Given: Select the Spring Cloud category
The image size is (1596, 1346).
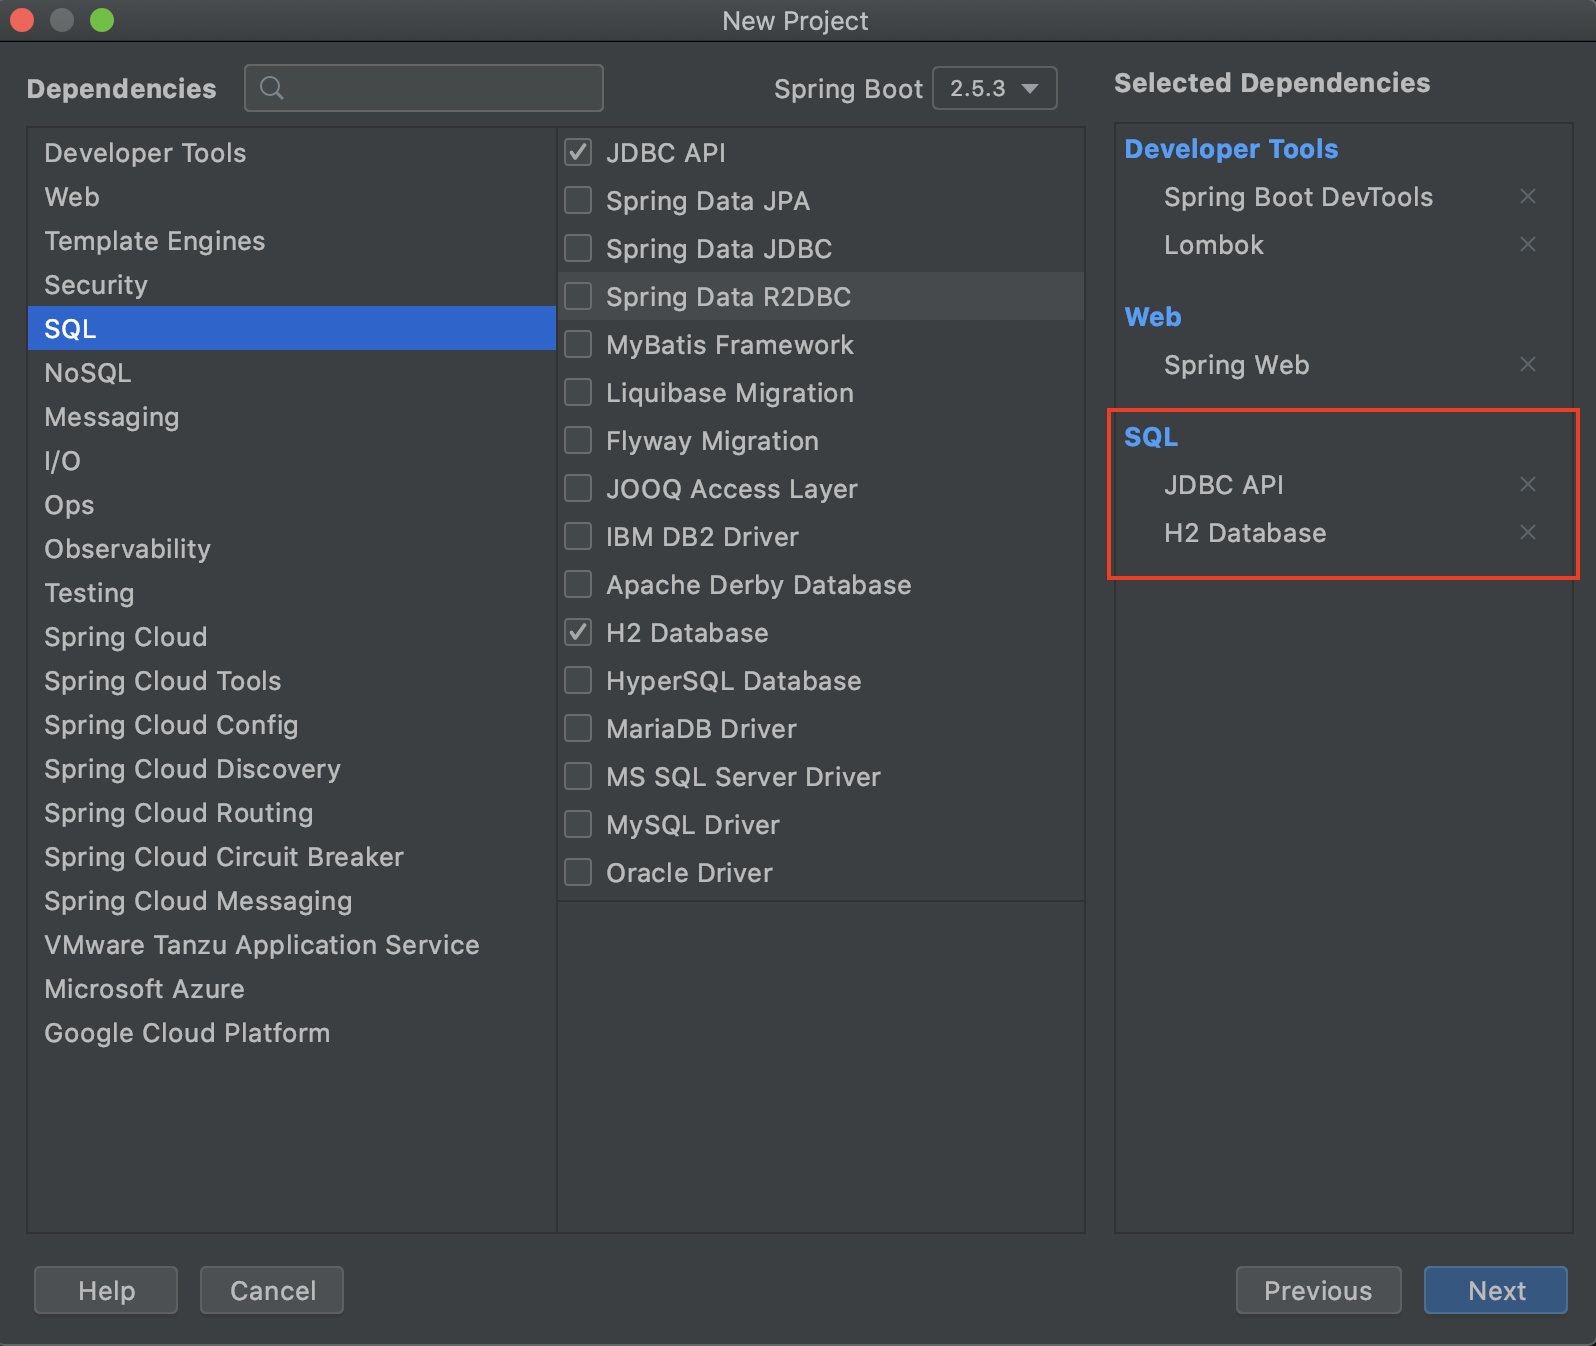Looking at the screenshot, I should pyautogui.click(x=291, y=636).
